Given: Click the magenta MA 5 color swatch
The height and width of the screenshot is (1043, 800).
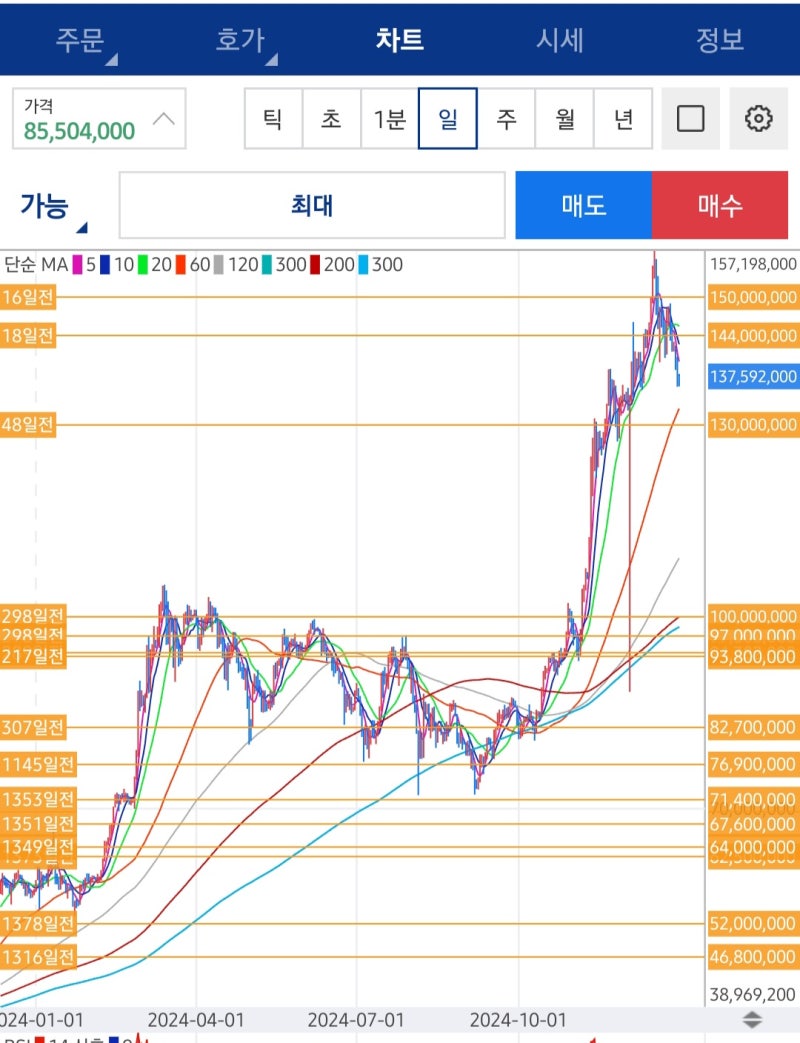Looking at the screenshot, I should point(77,265).
